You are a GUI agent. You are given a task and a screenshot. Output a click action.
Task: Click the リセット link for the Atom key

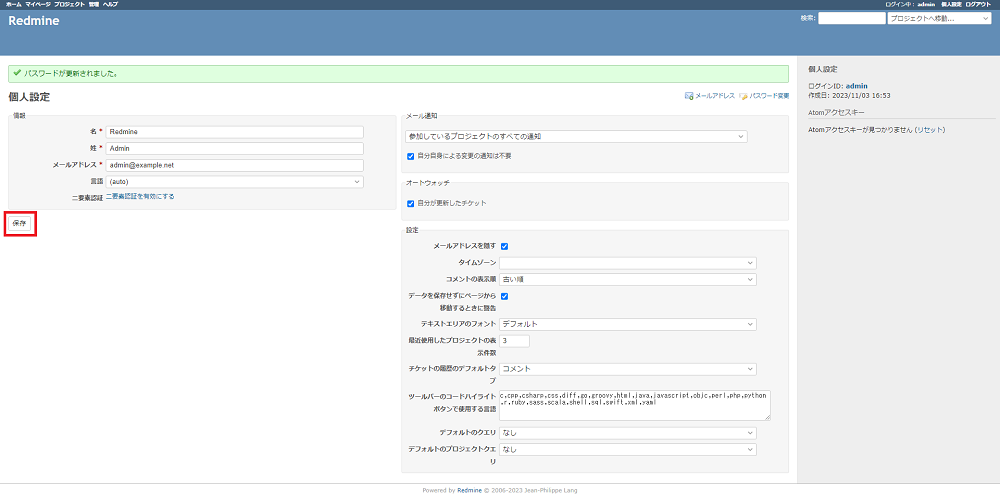coord(929,130)
